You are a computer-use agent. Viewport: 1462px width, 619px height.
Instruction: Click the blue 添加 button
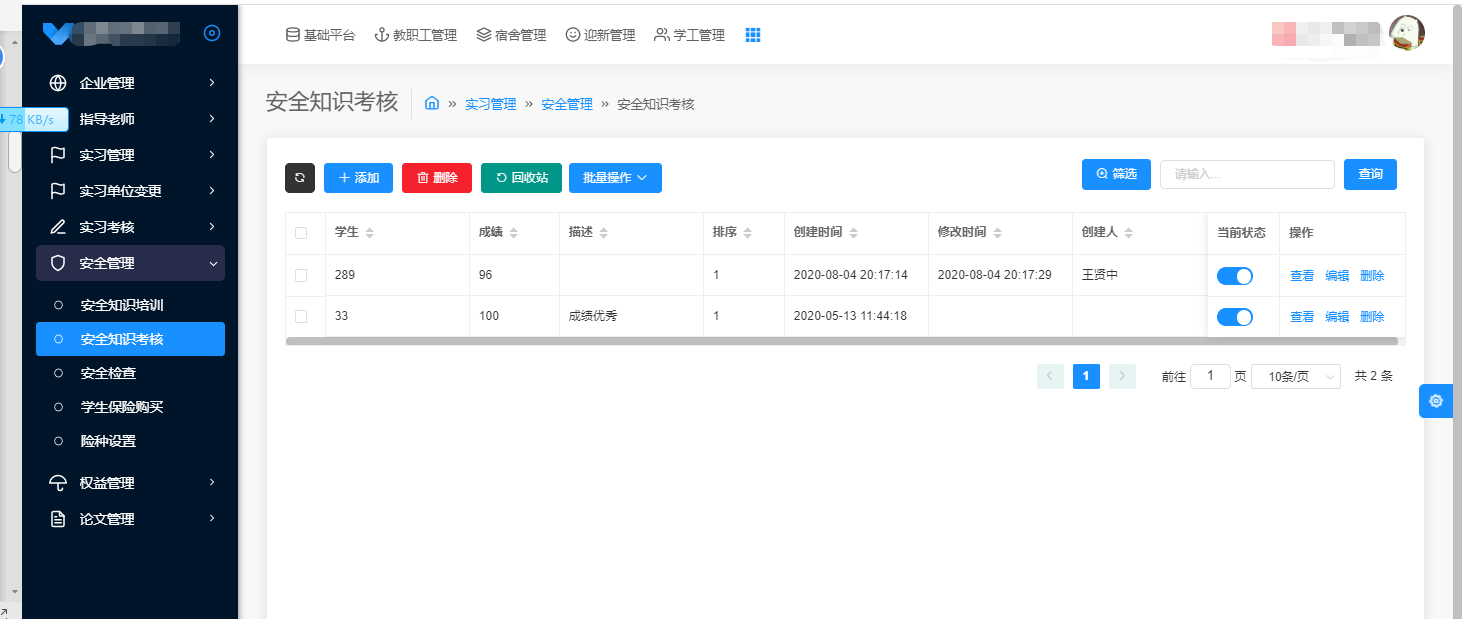coord(358,177)
